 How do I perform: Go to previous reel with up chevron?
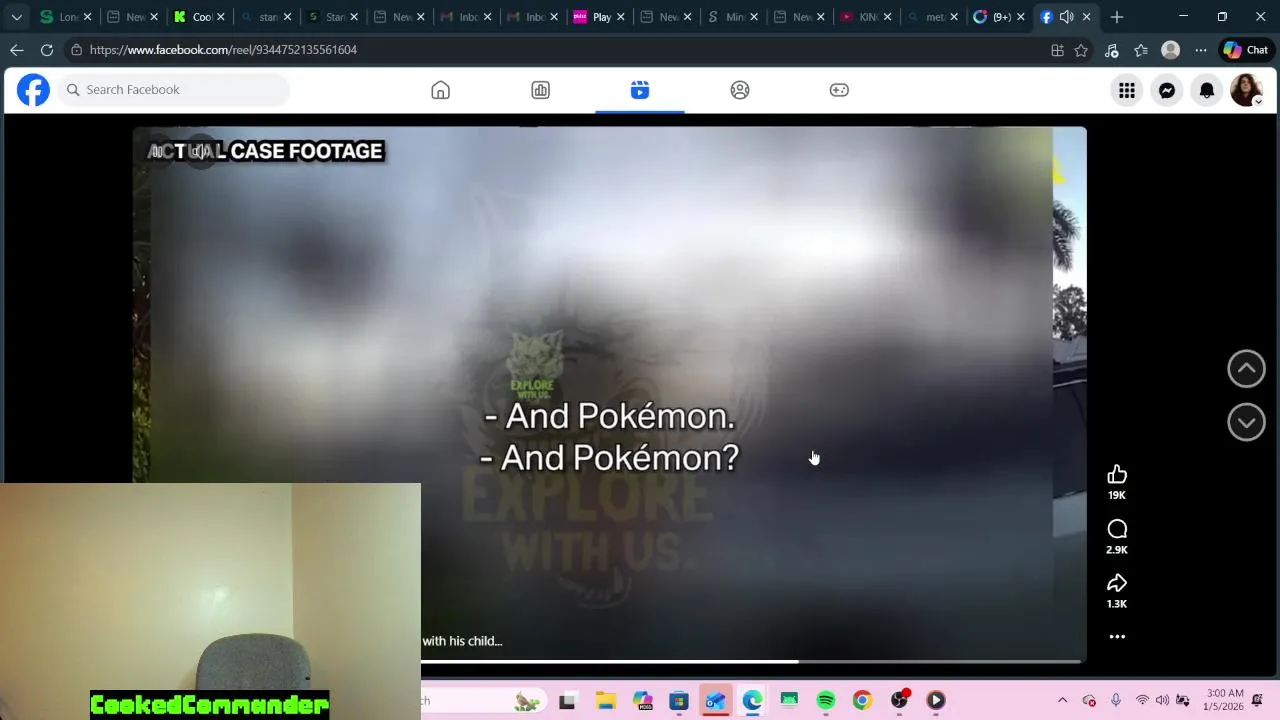pos(1246,368)
